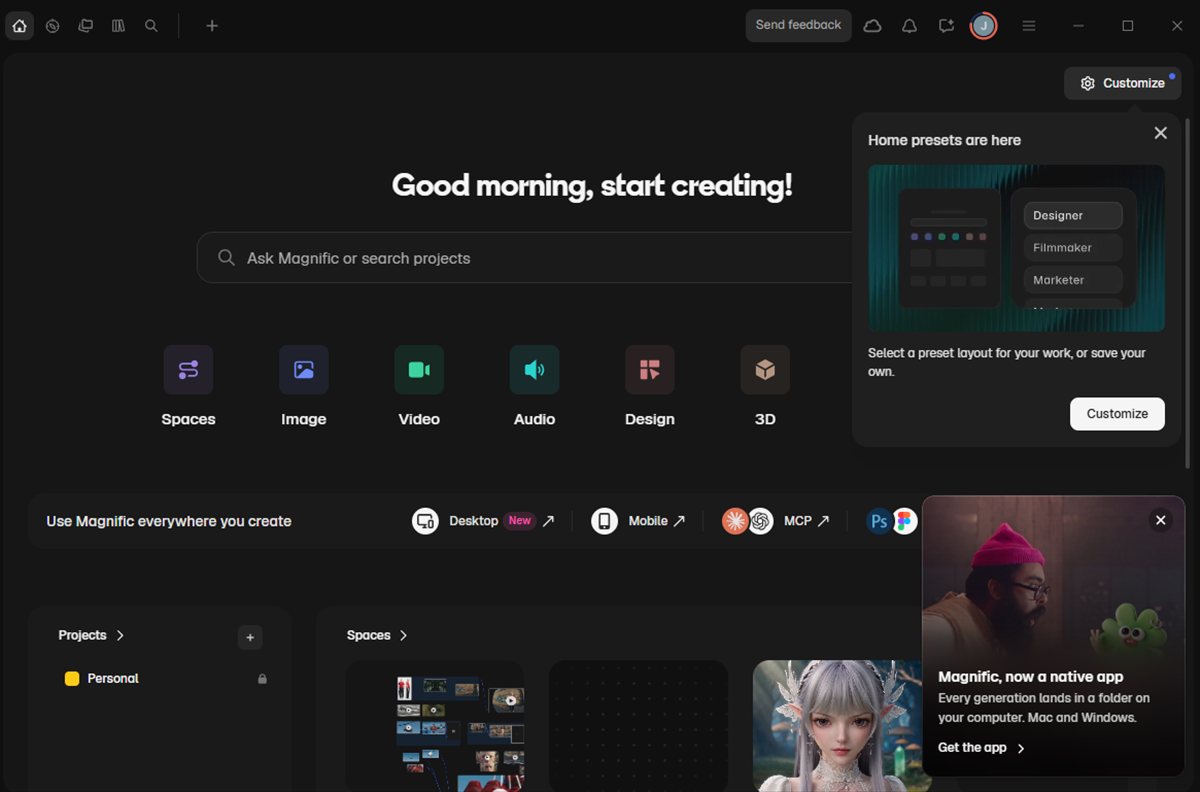The height and width of the screenshot is (792, 1200).
Task: Click the Desktop monitor icon
Action: (425, 521)
